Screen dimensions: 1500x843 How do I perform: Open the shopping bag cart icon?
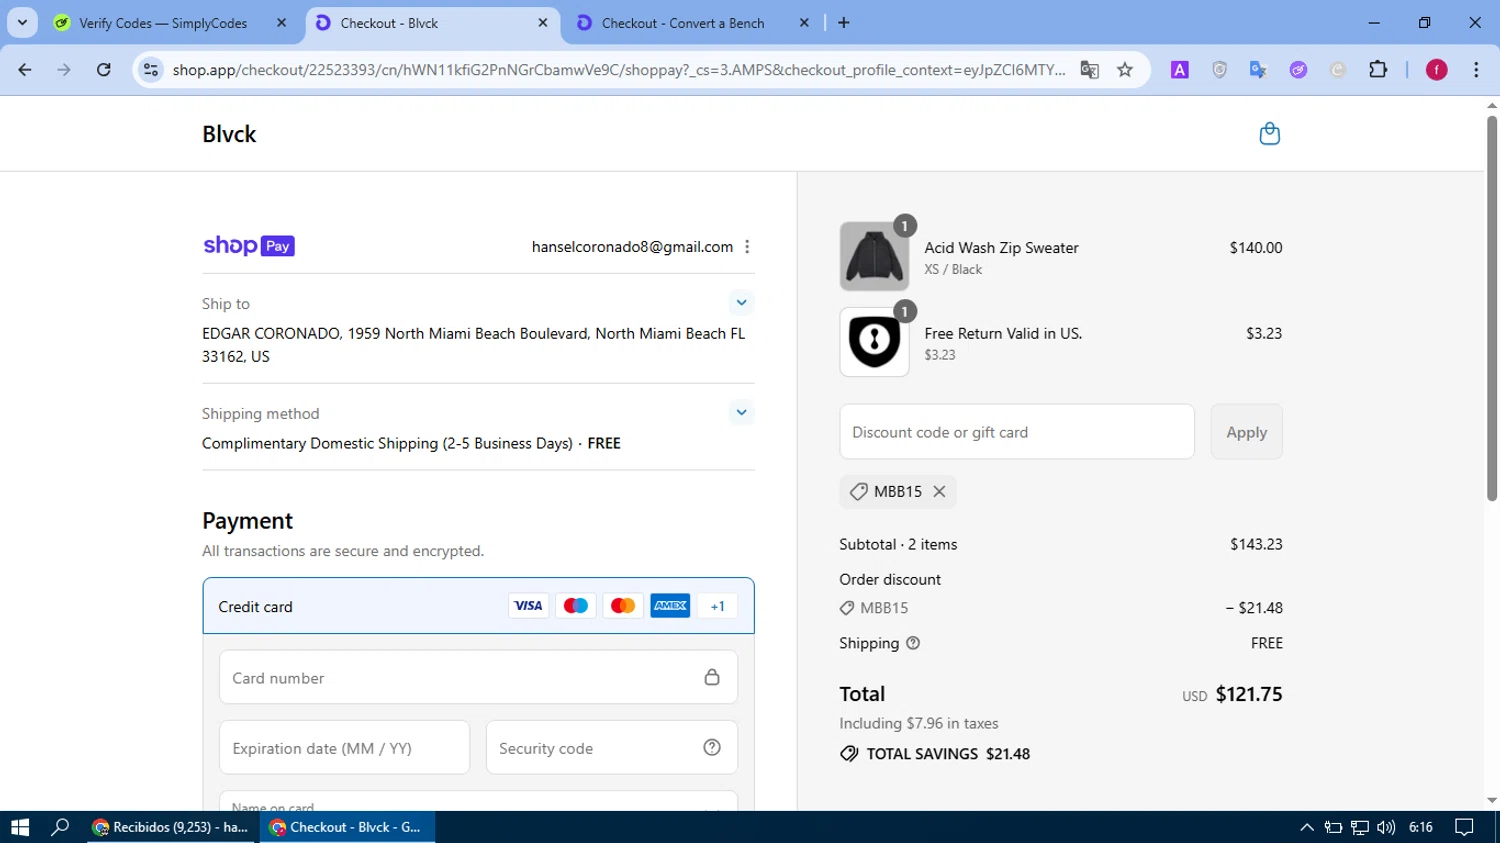coord(1269,134)
